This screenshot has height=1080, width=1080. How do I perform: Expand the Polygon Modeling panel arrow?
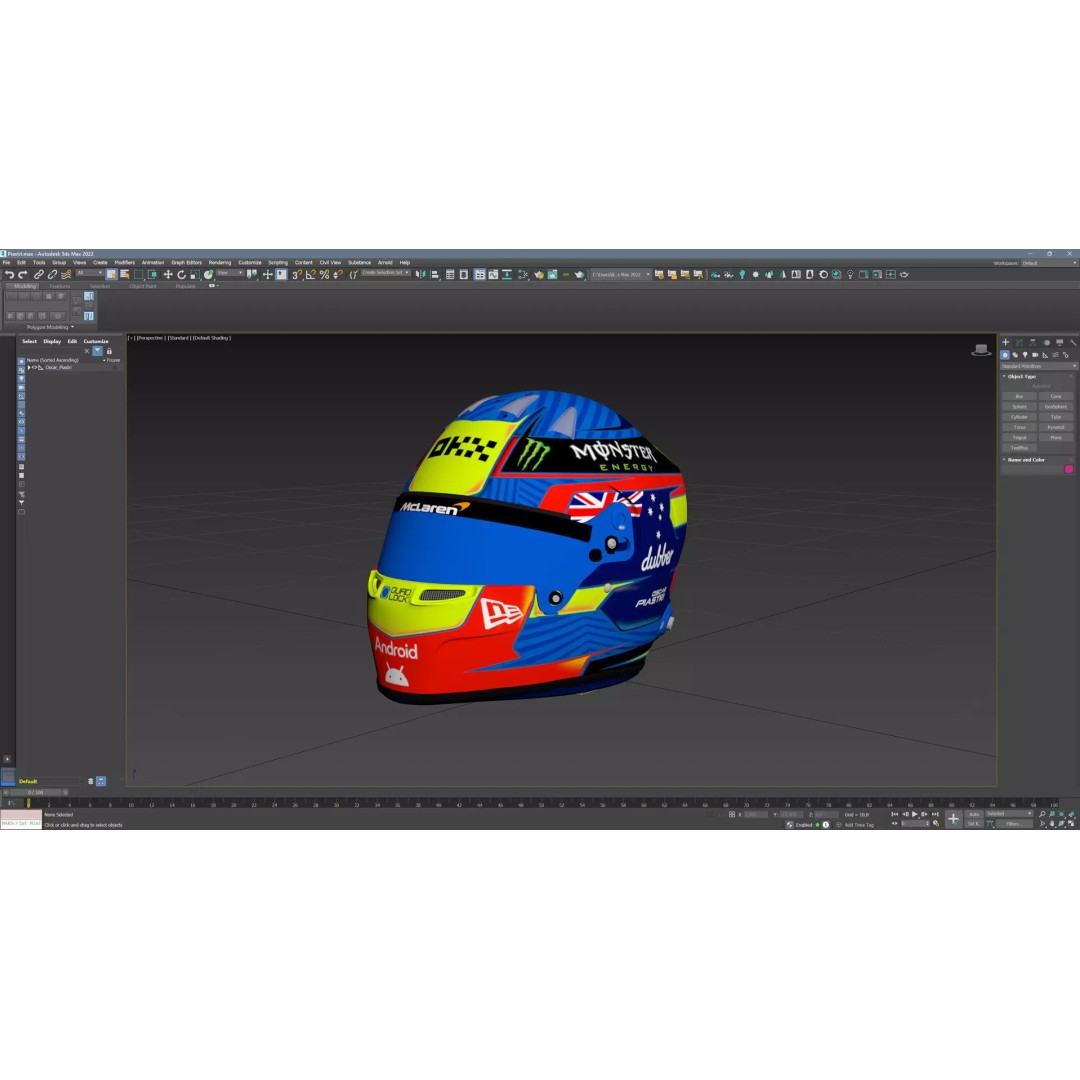pos(72,327)
